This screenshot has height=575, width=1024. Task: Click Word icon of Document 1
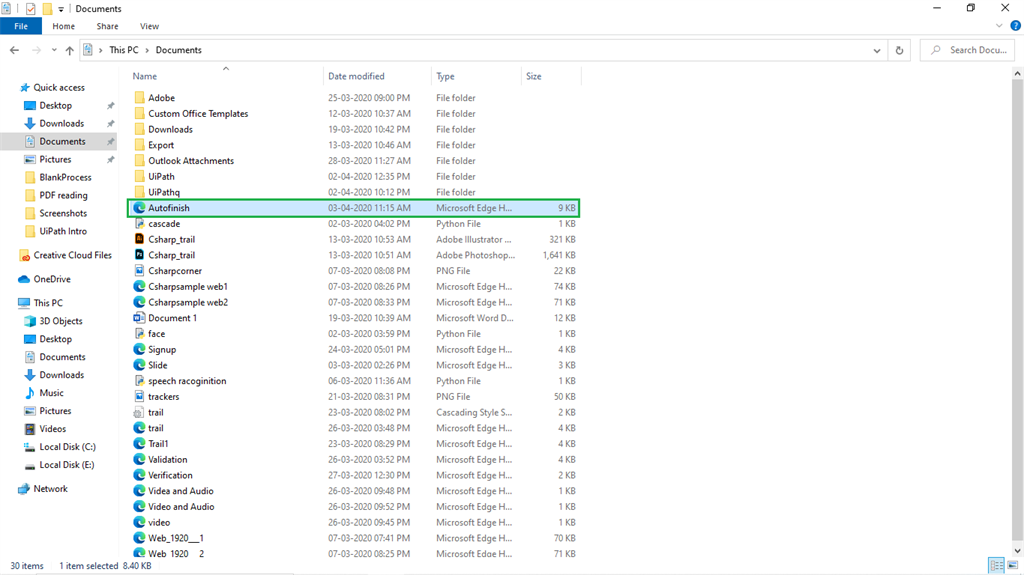139,318
